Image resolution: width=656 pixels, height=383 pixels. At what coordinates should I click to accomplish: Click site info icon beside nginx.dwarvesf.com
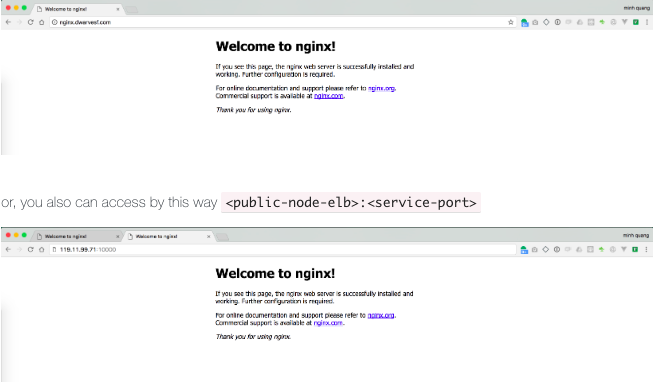click(54, 22)
